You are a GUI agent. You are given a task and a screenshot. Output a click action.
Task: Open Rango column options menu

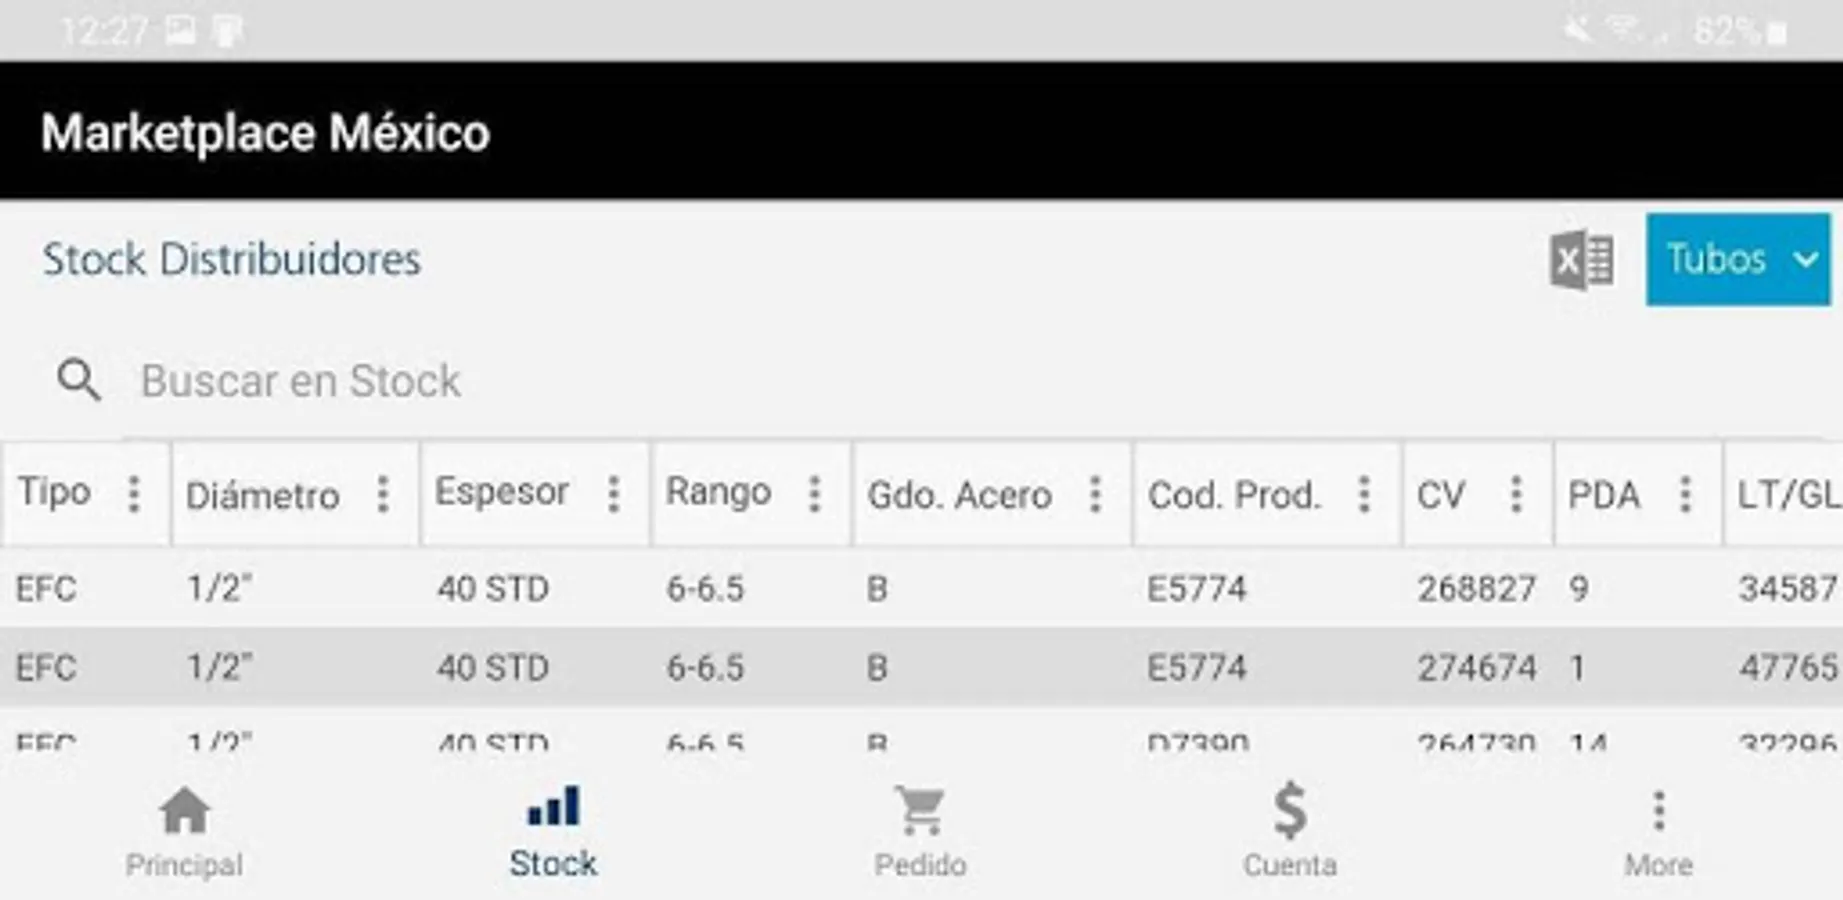click(814, 494)
